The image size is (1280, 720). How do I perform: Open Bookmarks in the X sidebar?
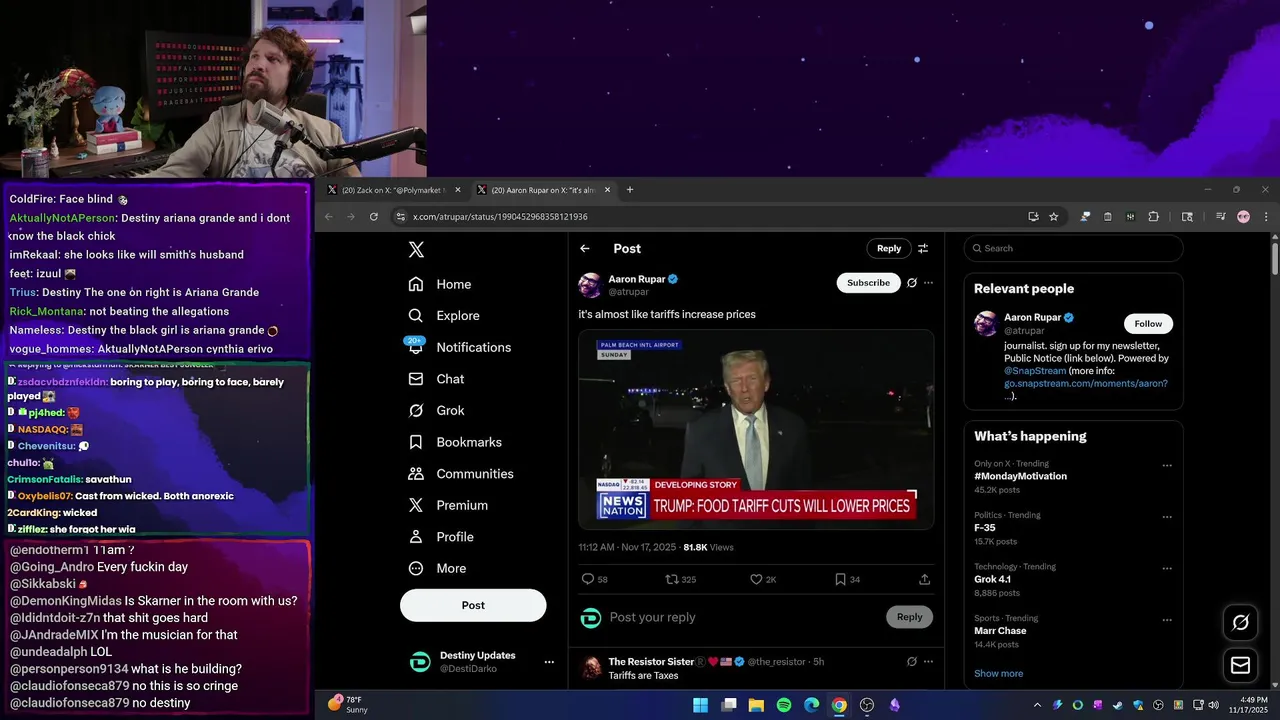[x=456, y=442]
